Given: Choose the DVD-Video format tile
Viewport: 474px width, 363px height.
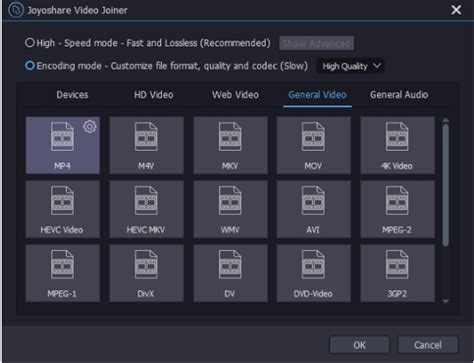Looking at the screenshot, I should [313, 273].
